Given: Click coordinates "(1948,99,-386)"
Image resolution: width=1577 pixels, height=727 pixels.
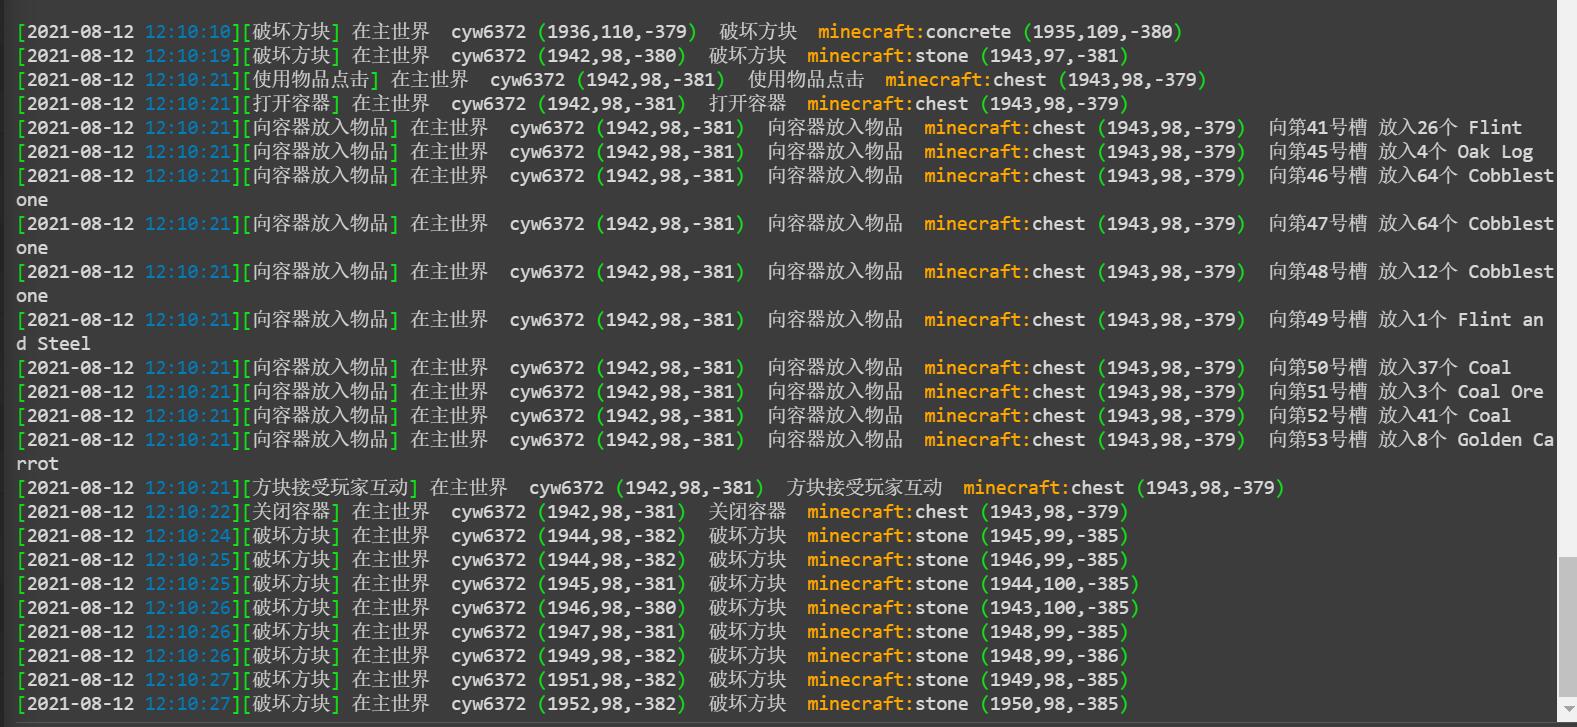Looking at the screenshot, I should tap(1054, 656).
